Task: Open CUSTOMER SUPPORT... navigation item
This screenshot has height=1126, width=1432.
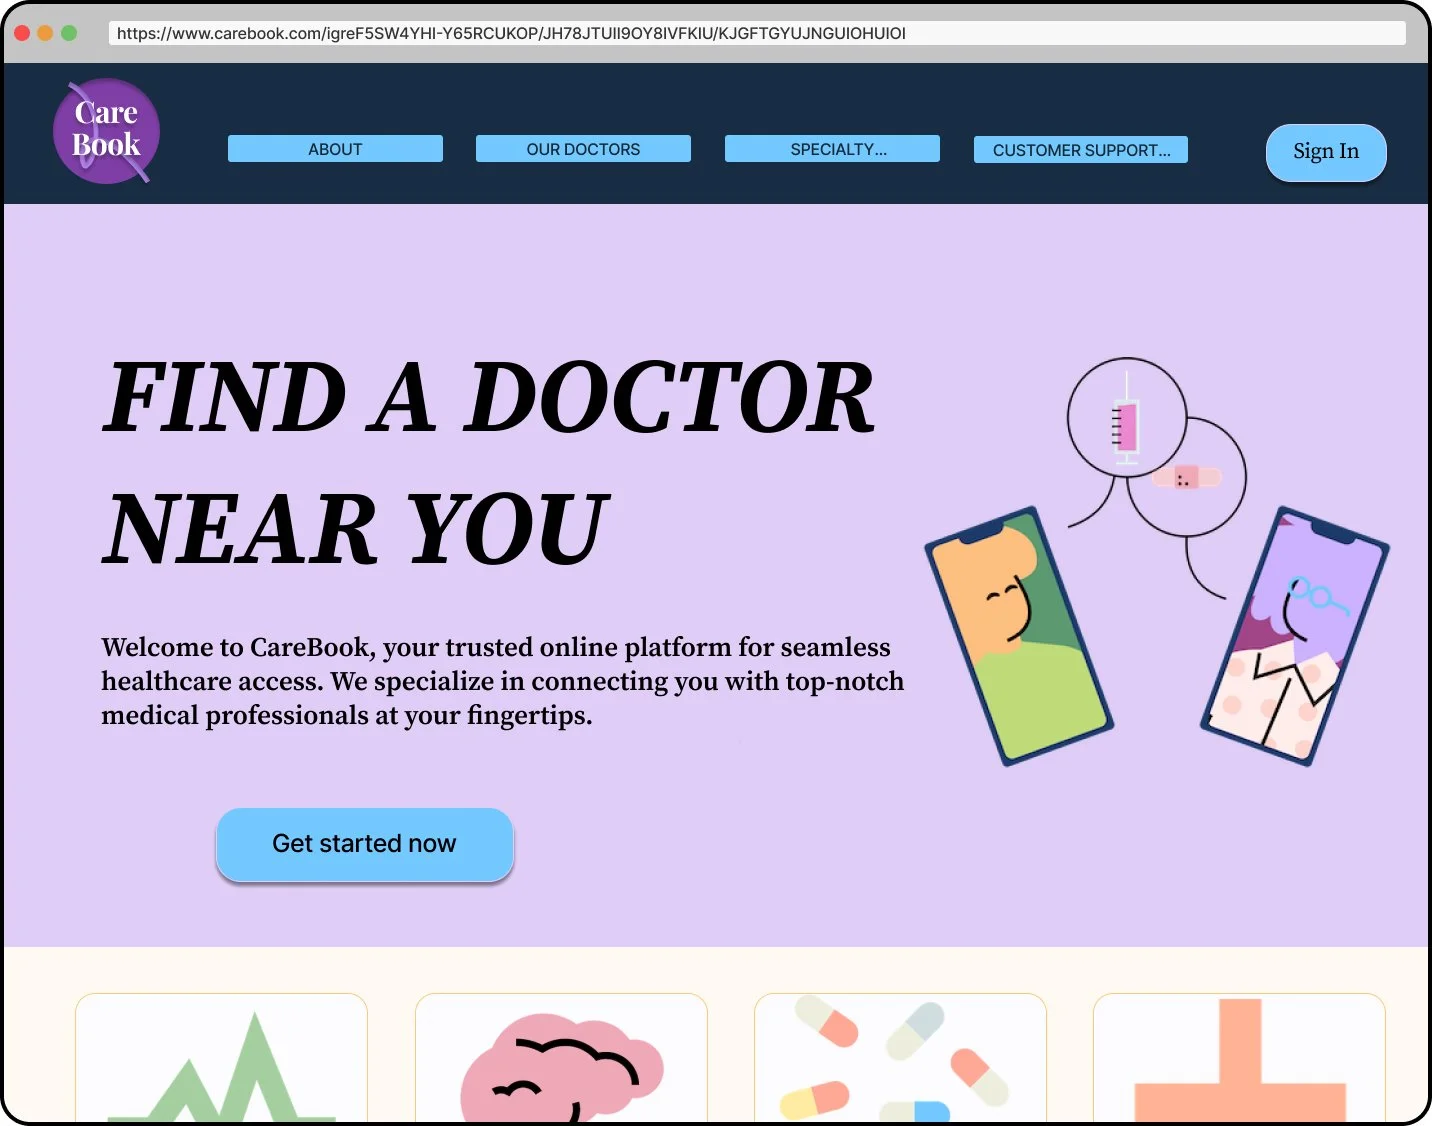Action: 1081,150
